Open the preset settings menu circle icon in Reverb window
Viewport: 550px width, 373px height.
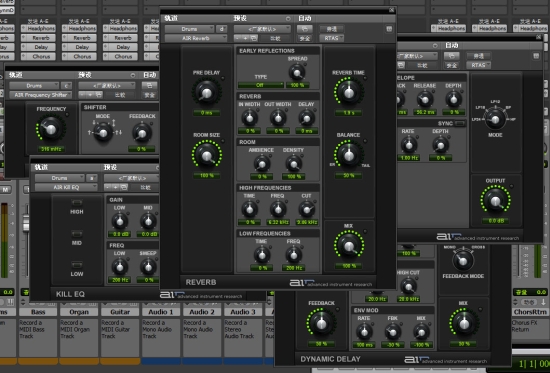coord(288,19)
